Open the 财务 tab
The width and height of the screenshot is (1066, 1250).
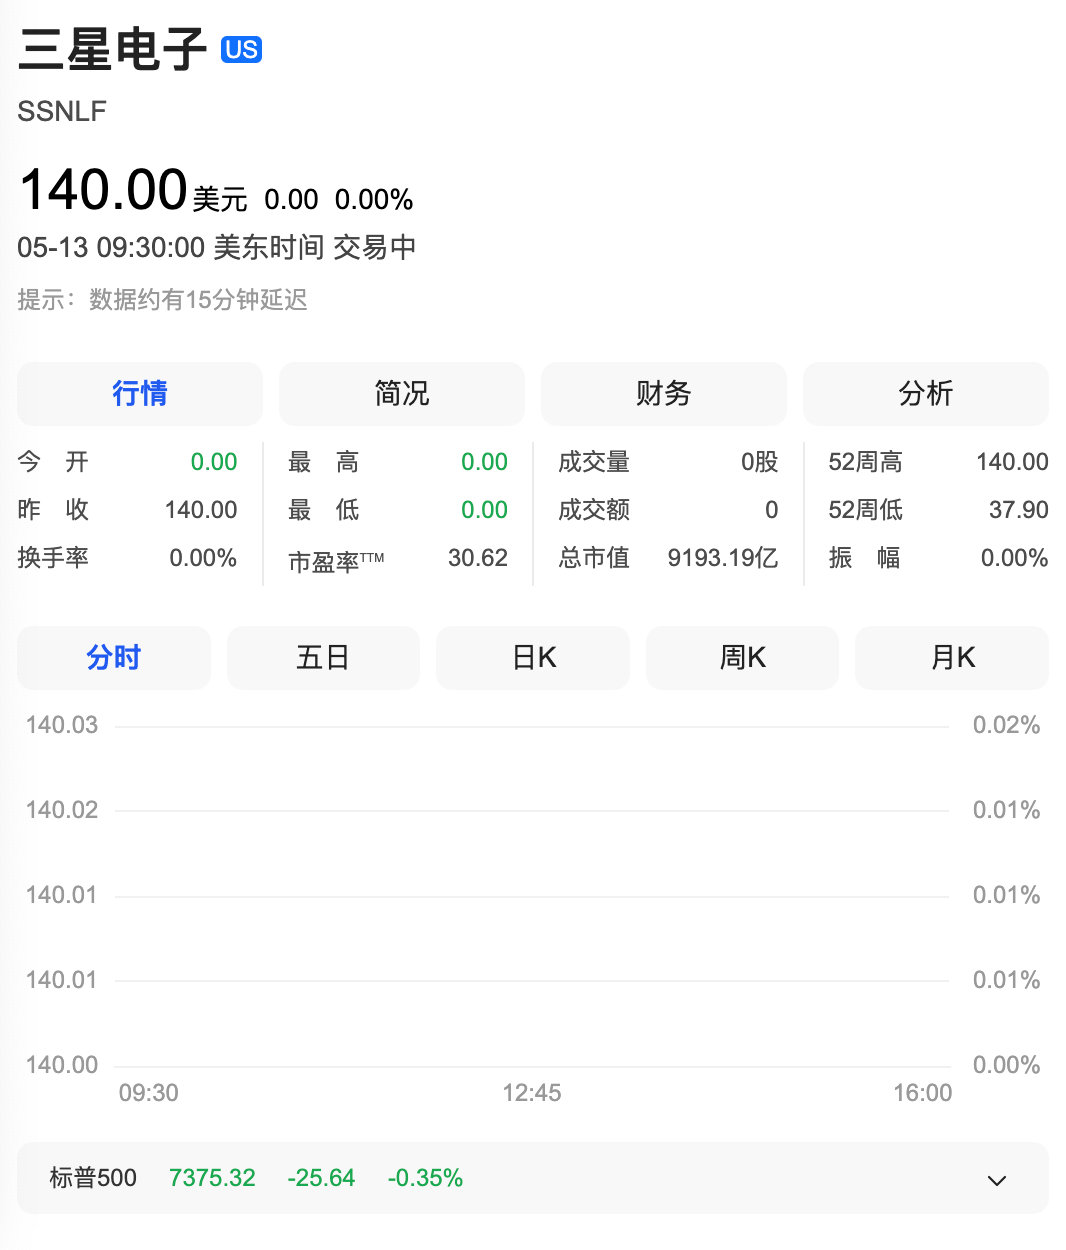click(x=664, y=394)
